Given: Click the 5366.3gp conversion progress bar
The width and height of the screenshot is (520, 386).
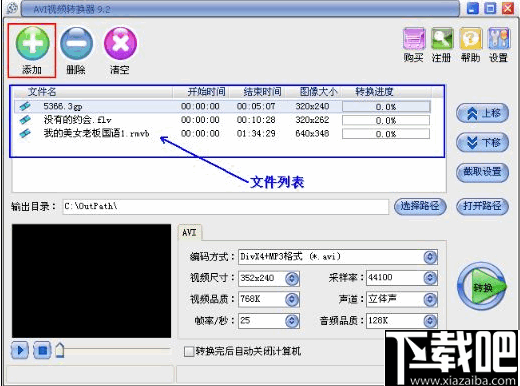Looking at the screenshot, I should 386,107.
